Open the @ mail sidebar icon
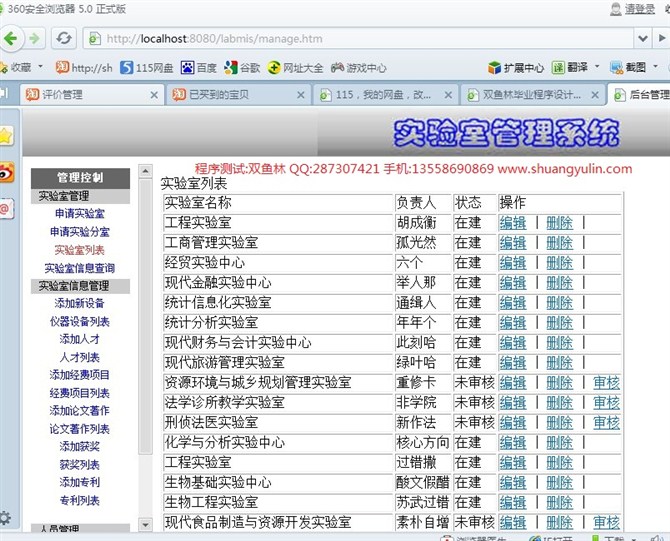The image size is (670, 541). [6, 209]
